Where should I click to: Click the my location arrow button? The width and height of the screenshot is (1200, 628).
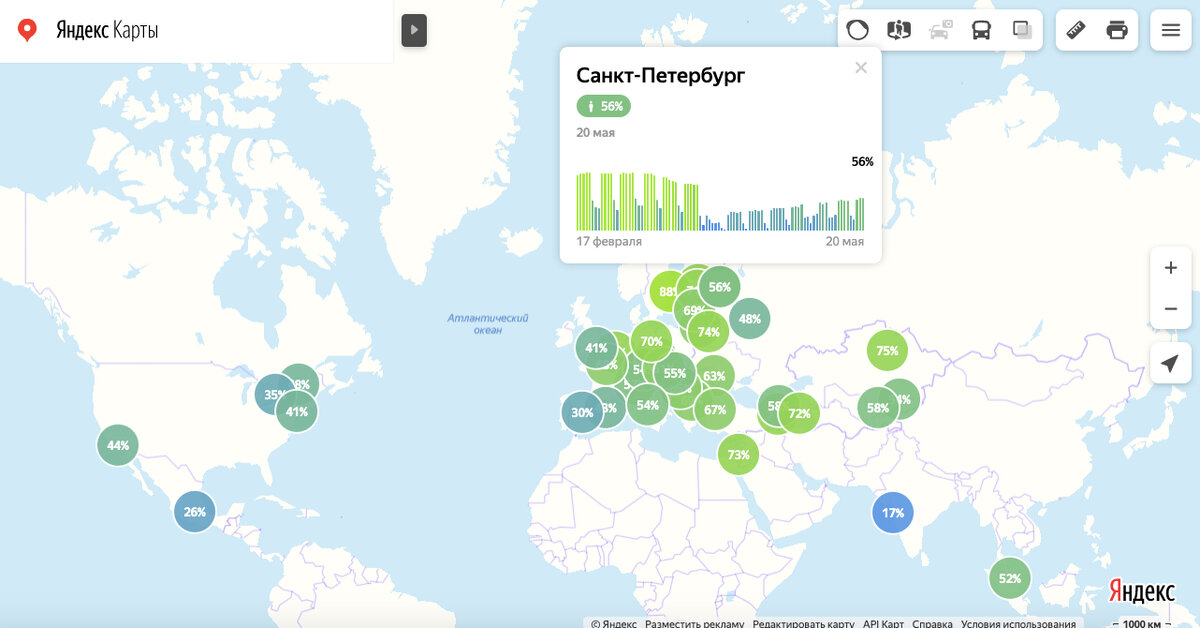pos(1171,363)
